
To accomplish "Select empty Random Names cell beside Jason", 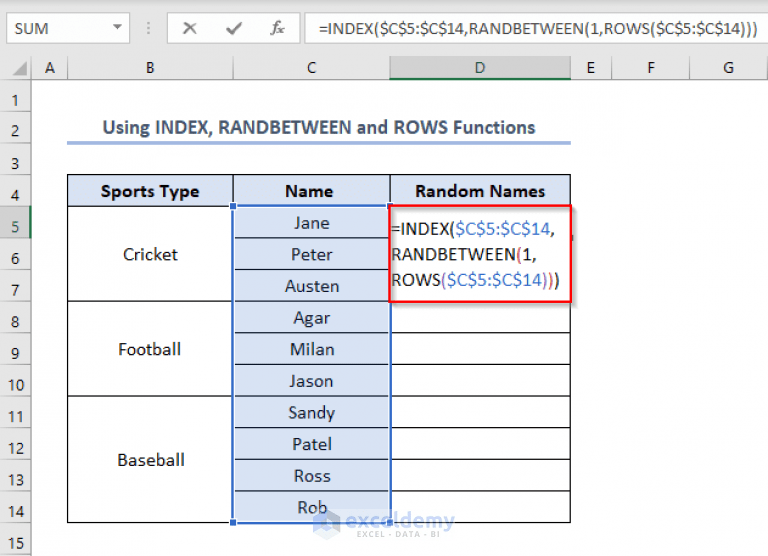I will (480, 381).
